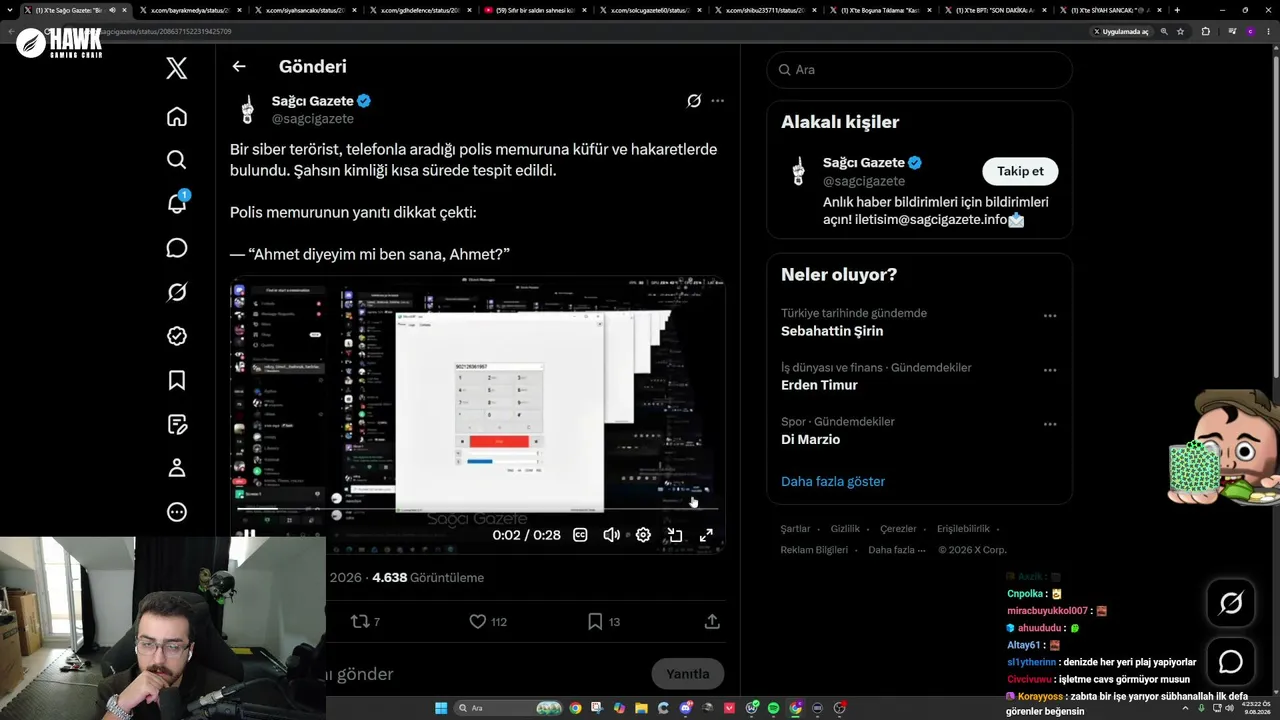The height and width of the screenshot is (720, 1280).
Task: Repost the Sağcı Gazete post
Action: (365, 622)
